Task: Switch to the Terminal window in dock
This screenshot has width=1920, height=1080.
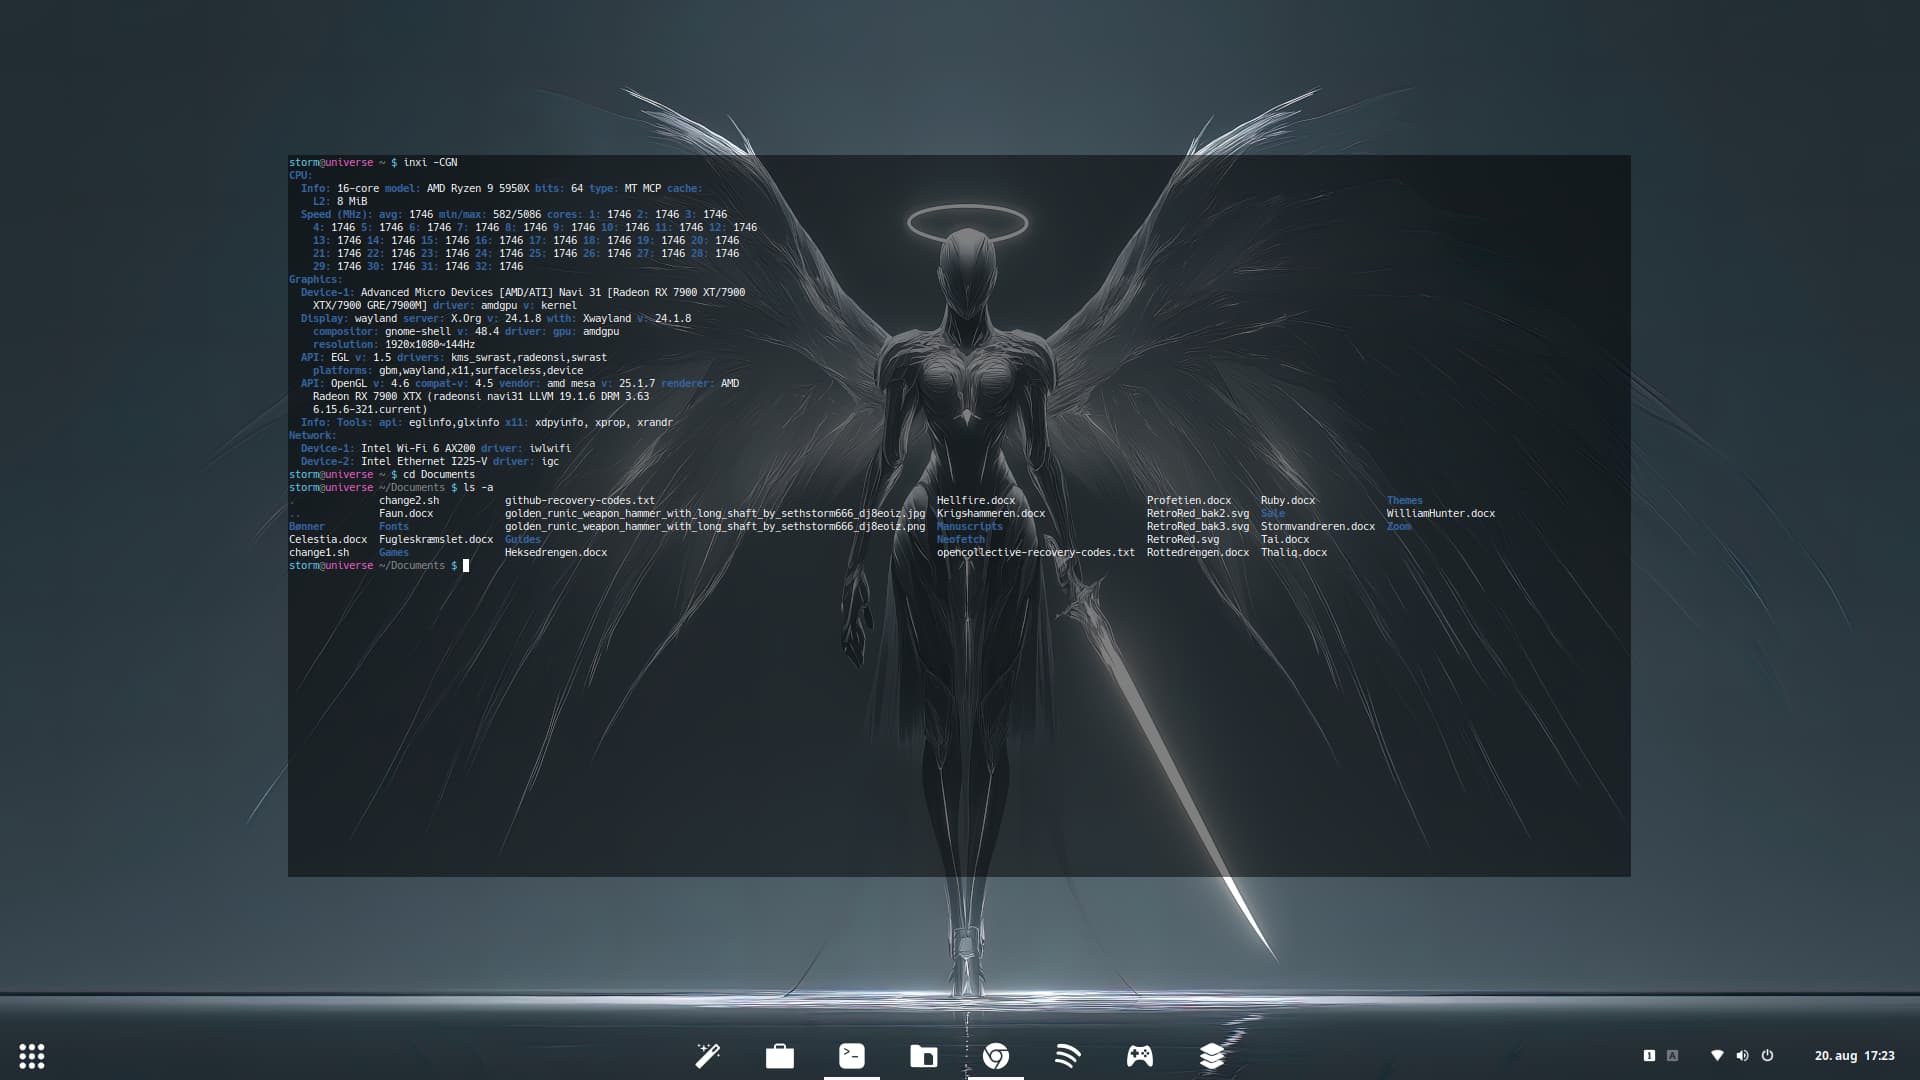Action: [x=852, y=1056]
